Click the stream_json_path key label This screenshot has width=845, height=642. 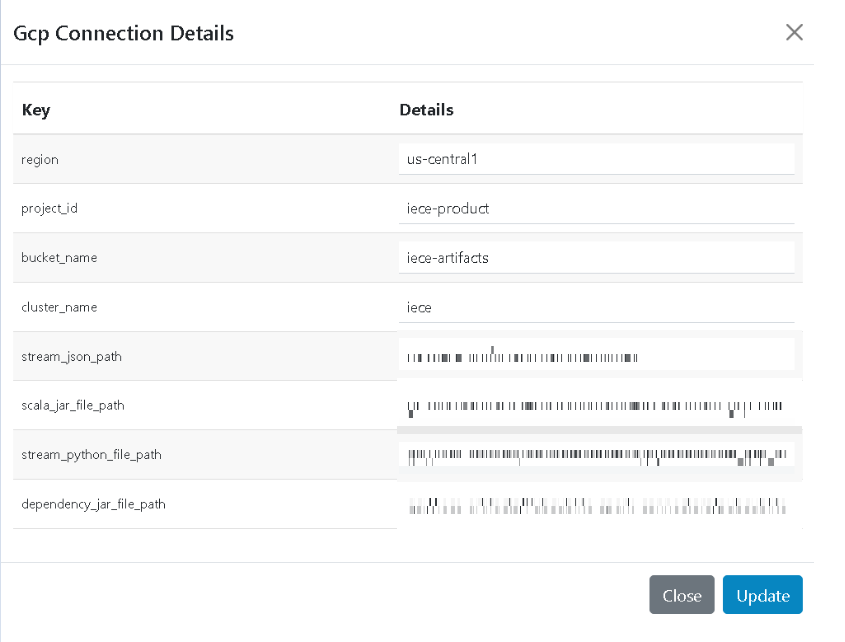point(71,356)
